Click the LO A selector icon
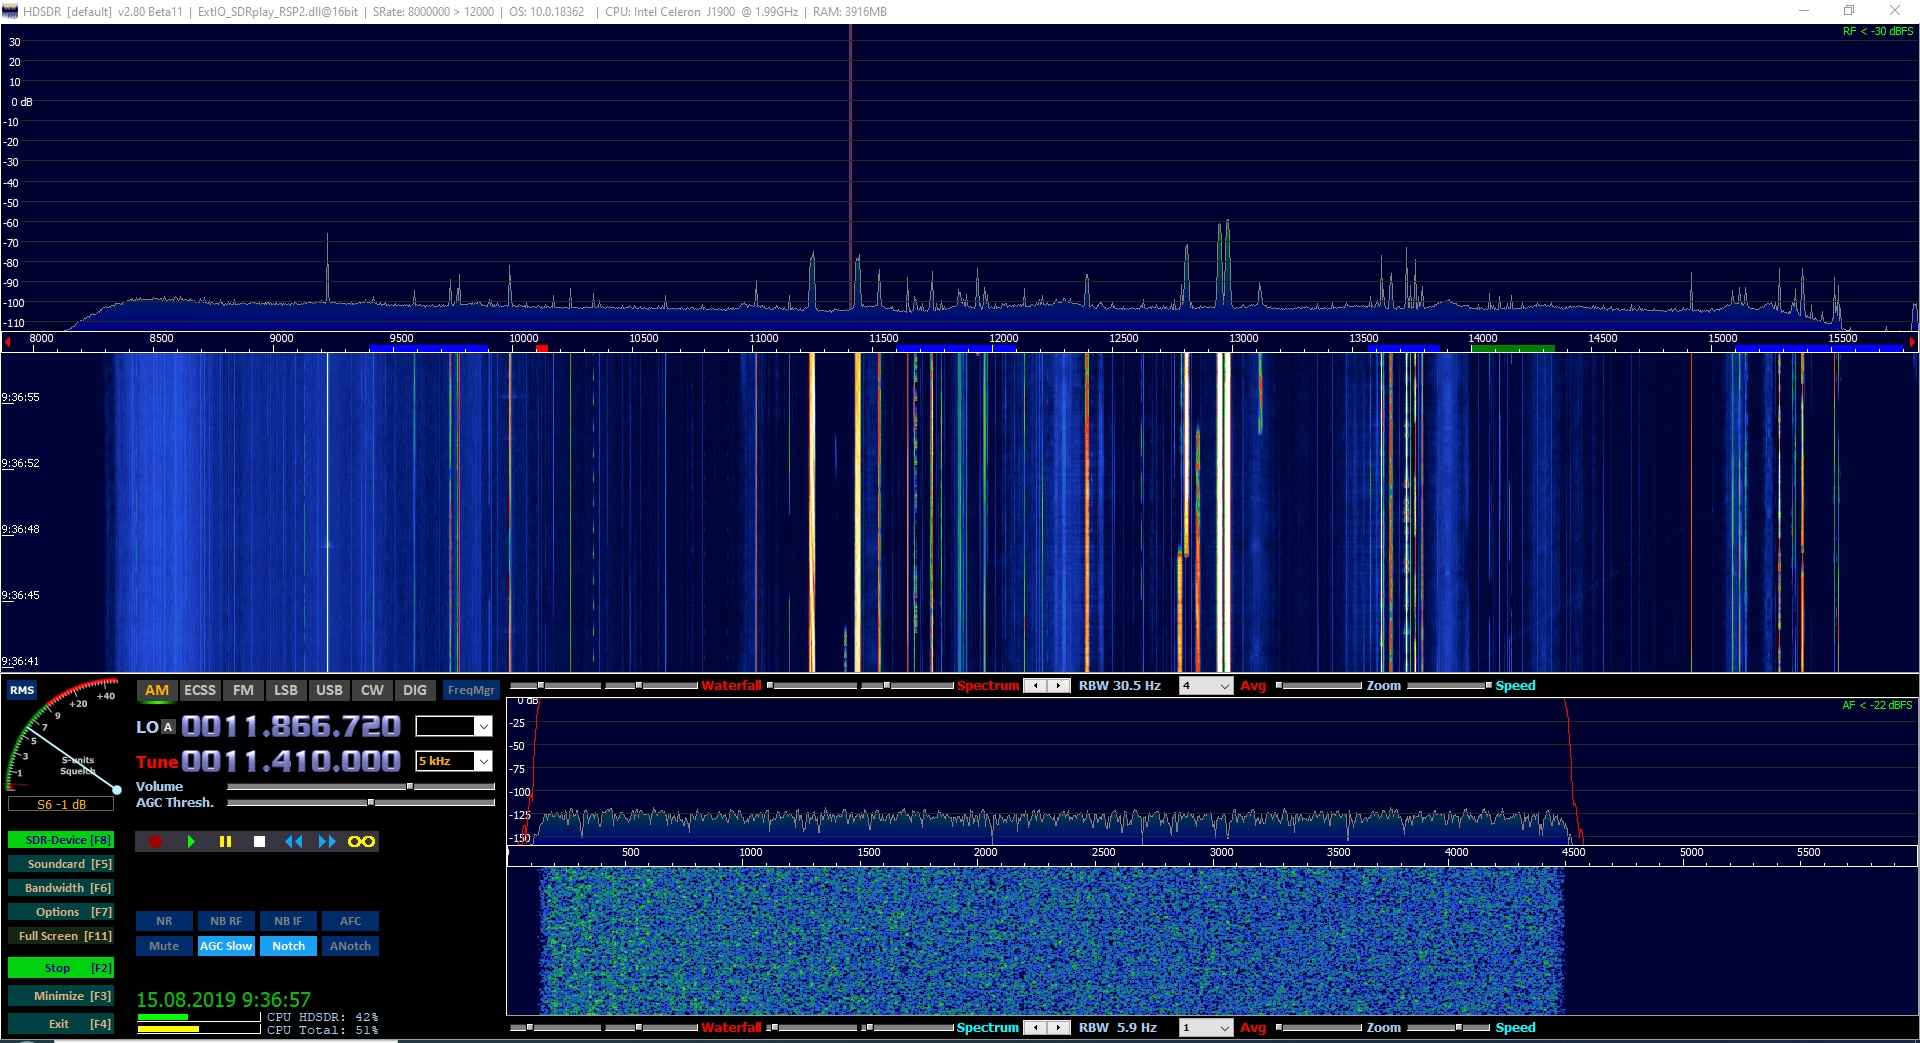This screenshot has height=1043, width=1920. coord(168,727)
